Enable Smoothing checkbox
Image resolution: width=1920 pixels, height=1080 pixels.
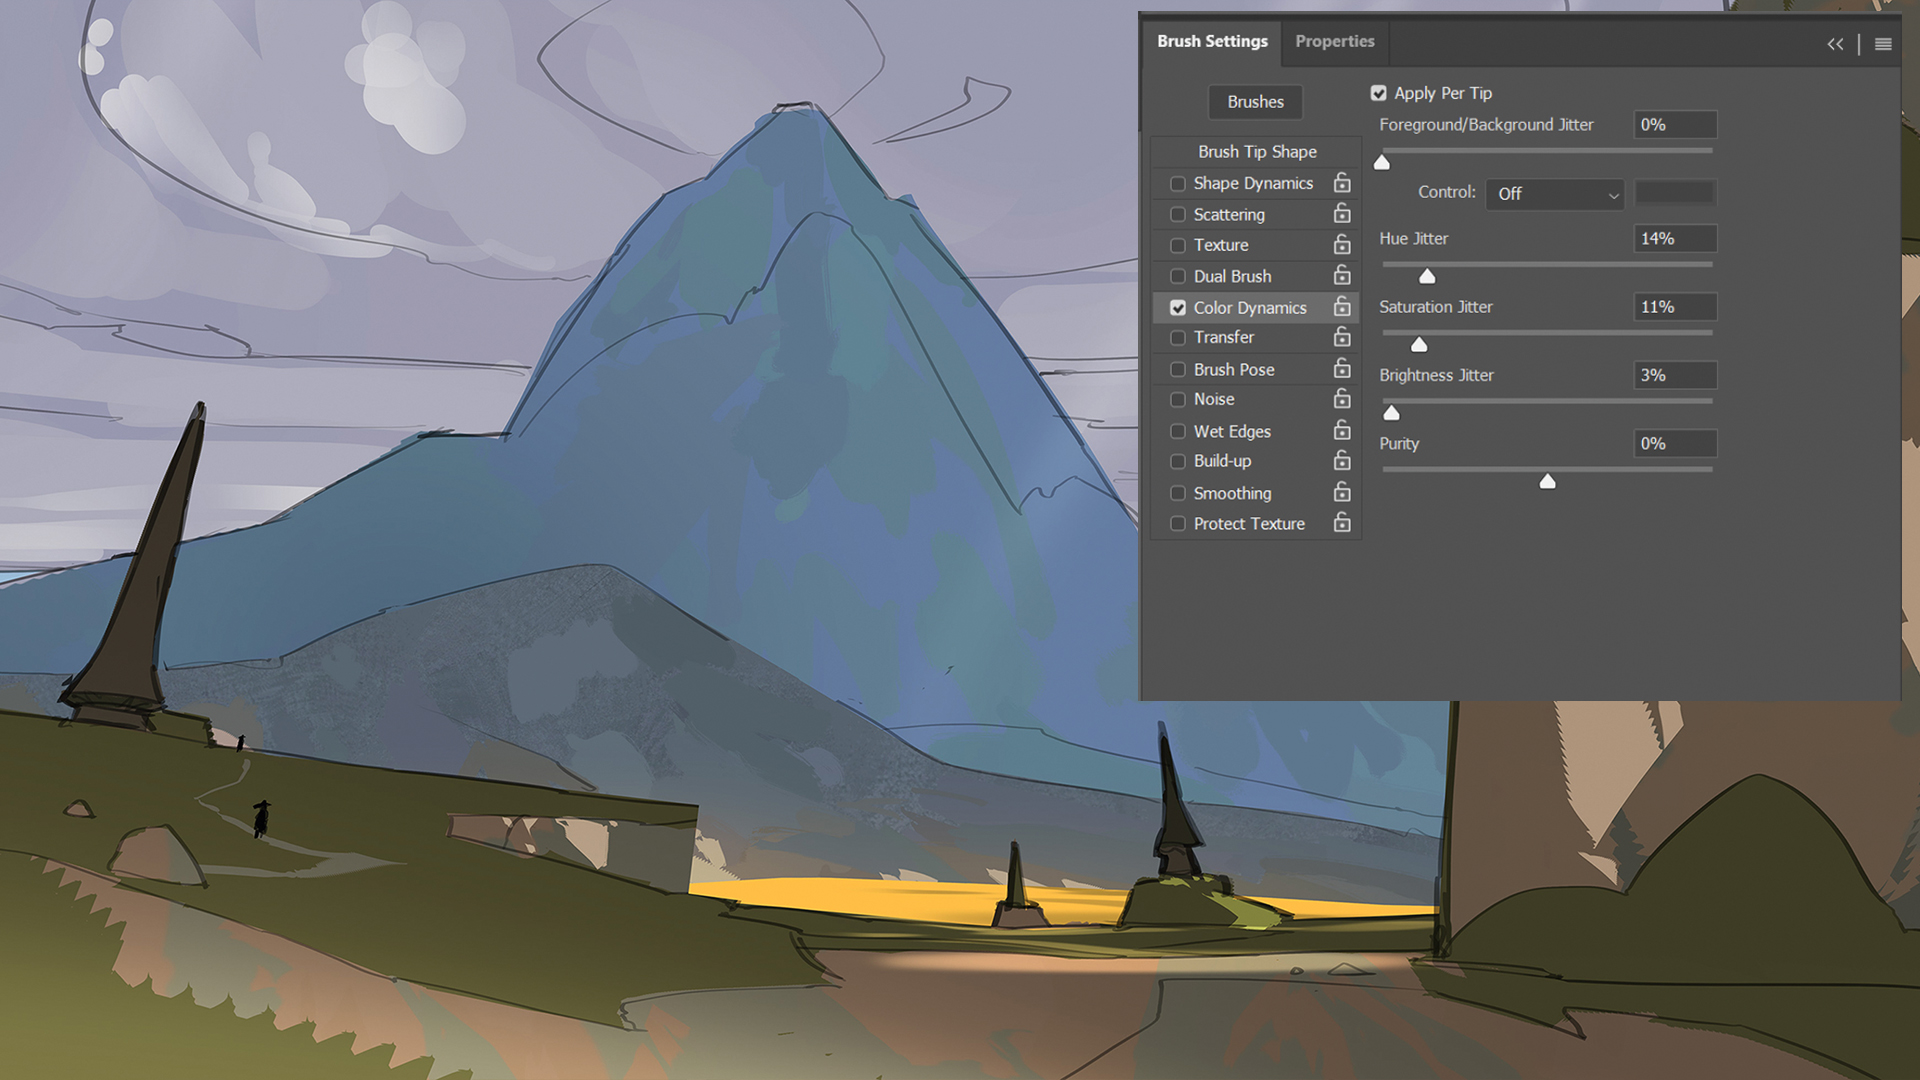coord(1178,494)
